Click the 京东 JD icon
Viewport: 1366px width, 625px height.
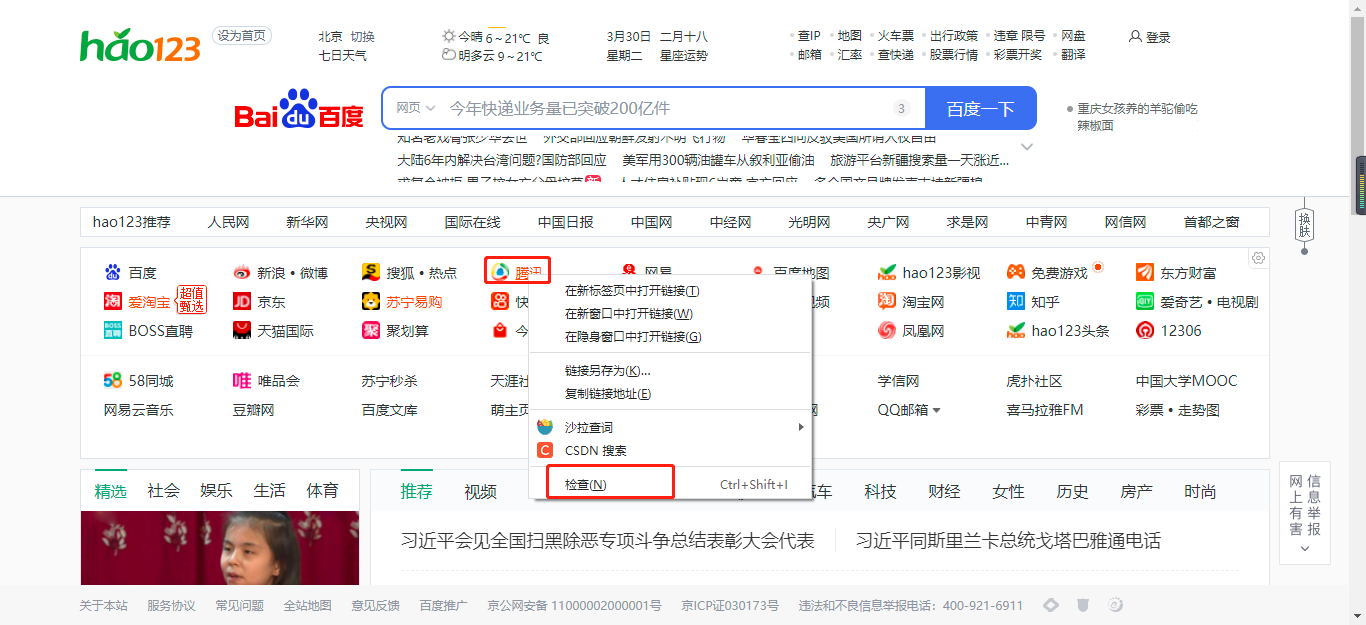tap(241, 301)
